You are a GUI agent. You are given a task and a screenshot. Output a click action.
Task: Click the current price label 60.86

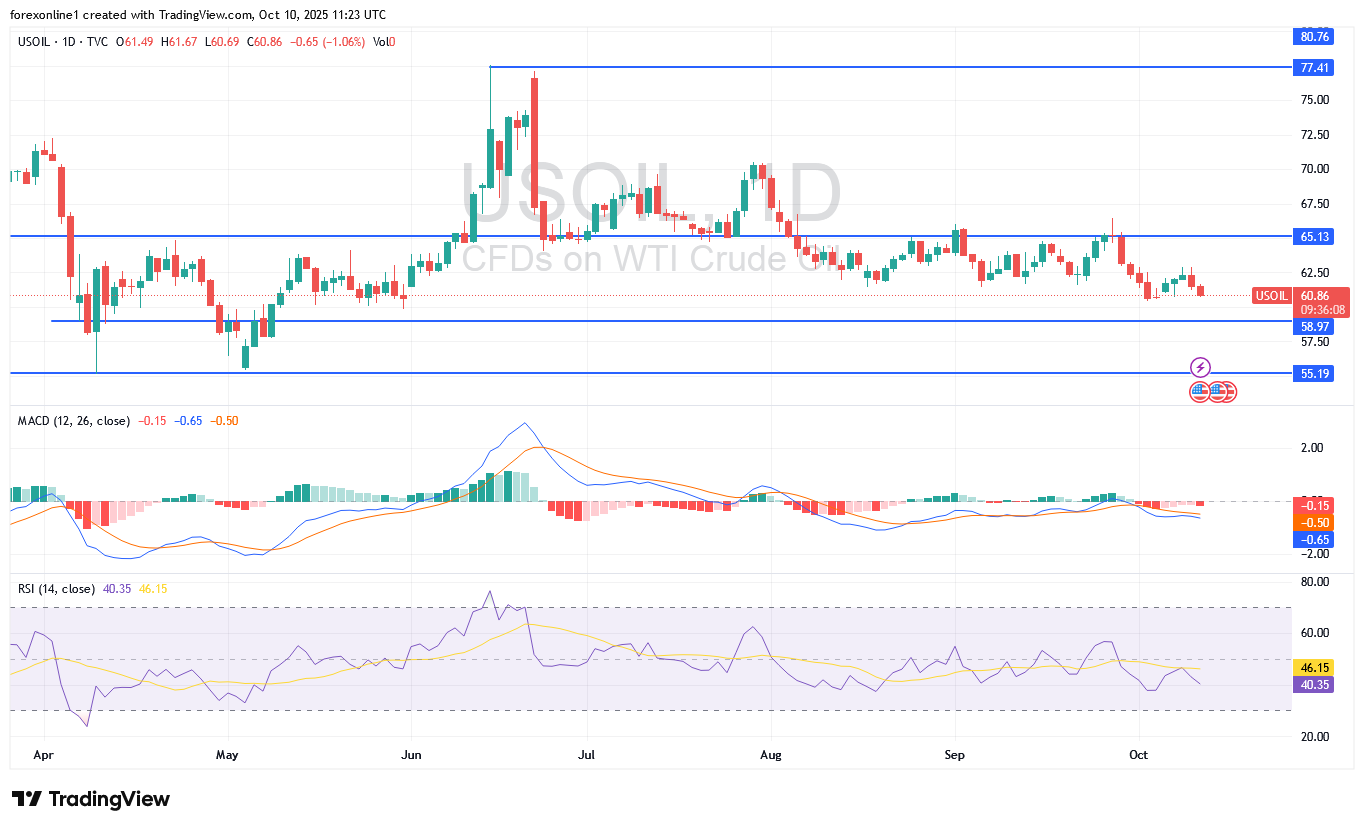1314,296
